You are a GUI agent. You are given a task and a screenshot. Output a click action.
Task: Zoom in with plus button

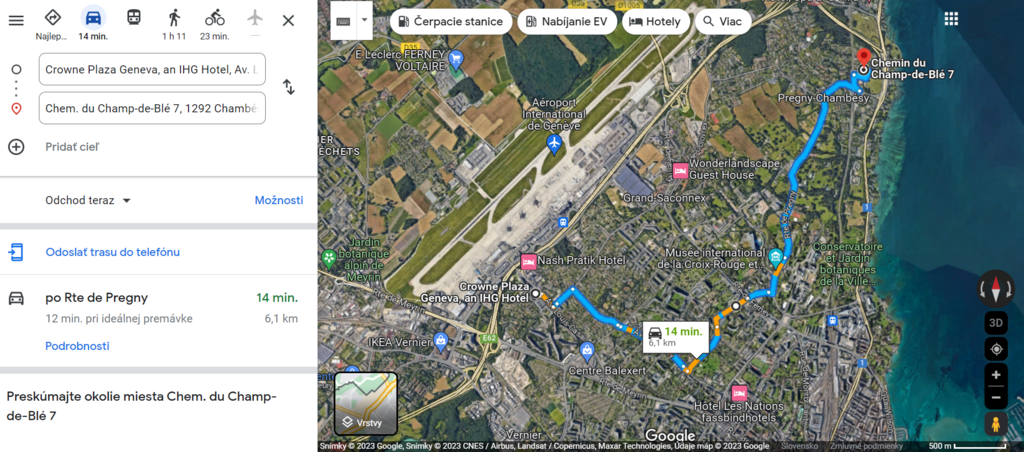point(996,375)
